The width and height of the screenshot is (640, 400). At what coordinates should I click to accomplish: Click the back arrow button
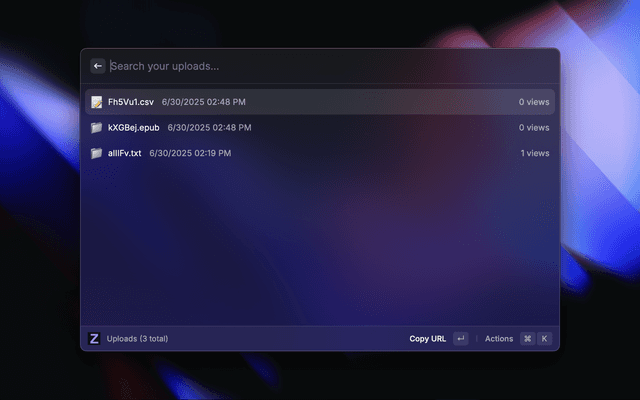[98, 66]
